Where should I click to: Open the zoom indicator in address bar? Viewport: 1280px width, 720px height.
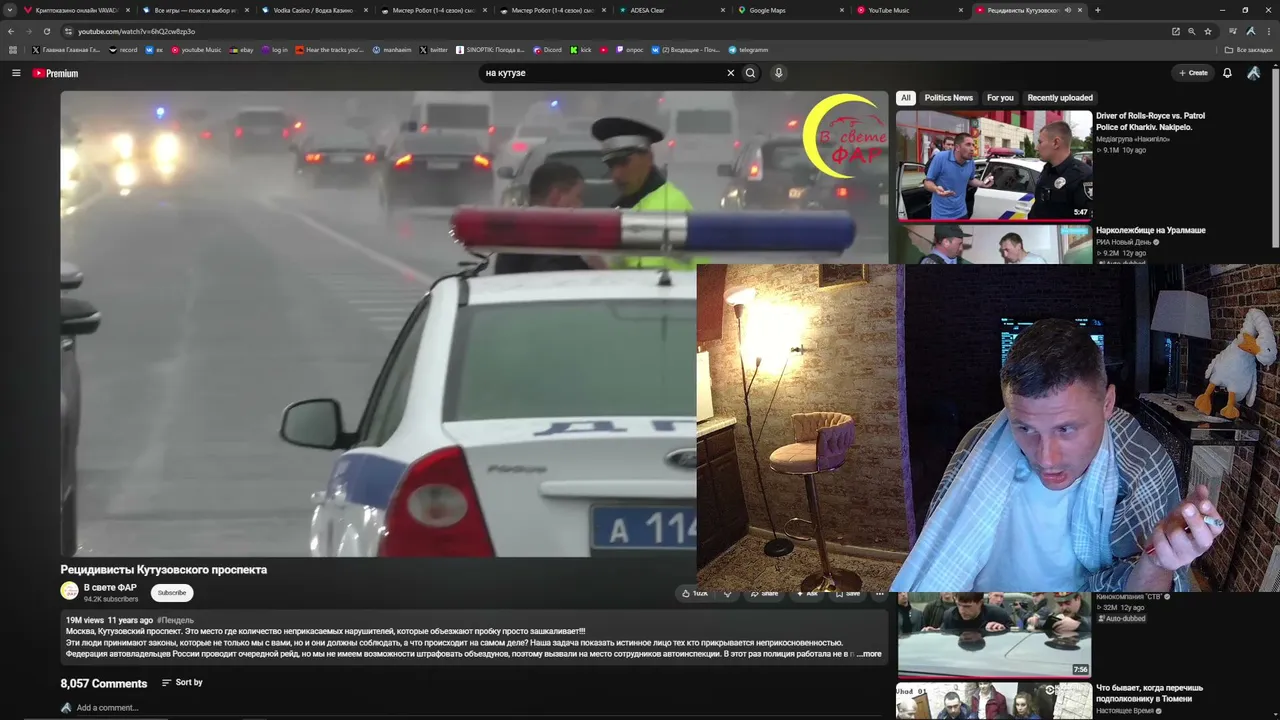[x=1192, y=31]
